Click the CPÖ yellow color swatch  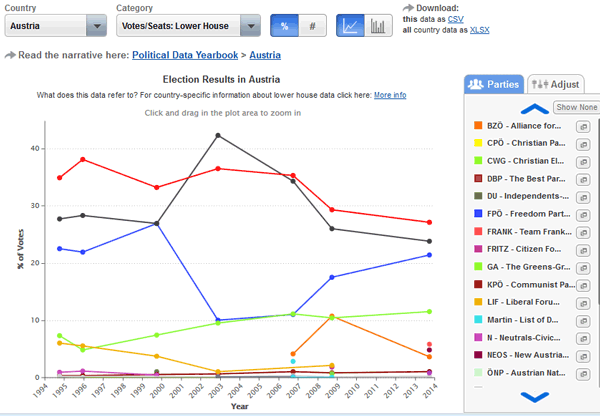point(478,143)
